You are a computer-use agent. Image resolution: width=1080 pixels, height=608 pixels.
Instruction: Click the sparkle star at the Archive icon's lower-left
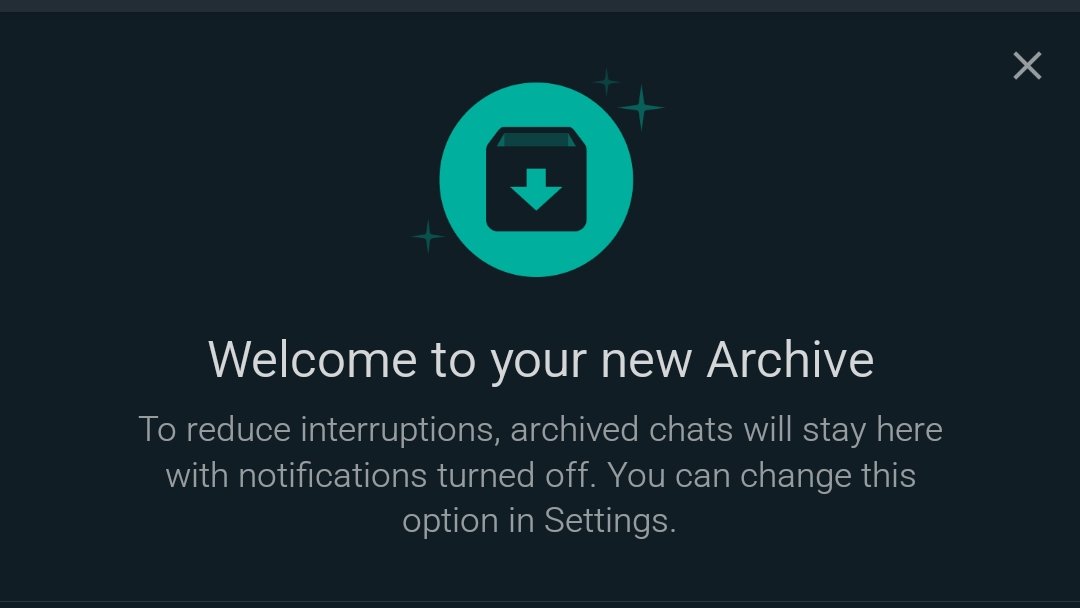(428, 236)
